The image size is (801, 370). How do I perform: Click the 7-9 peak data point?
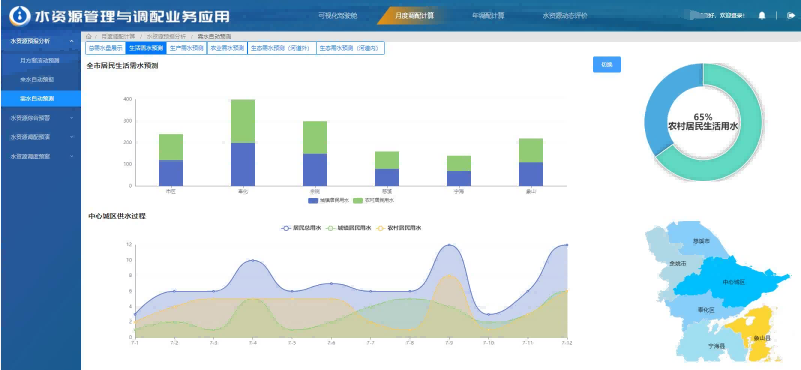[x=449, y=245]
